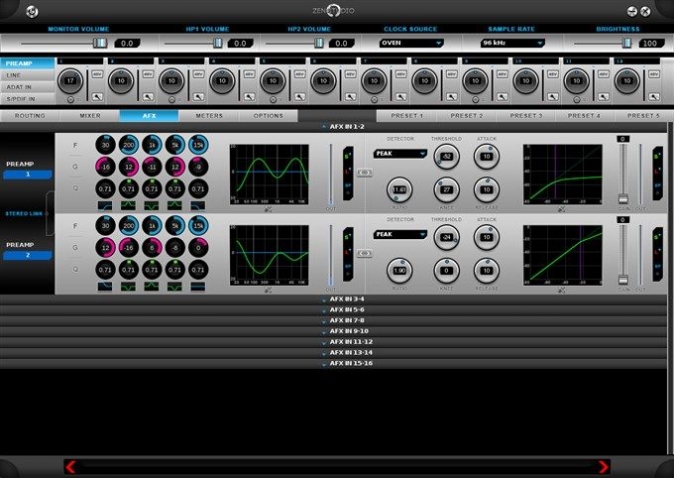Toggle 48V phantom power on preamp 1
674x478 pixels.
point(97,74)
